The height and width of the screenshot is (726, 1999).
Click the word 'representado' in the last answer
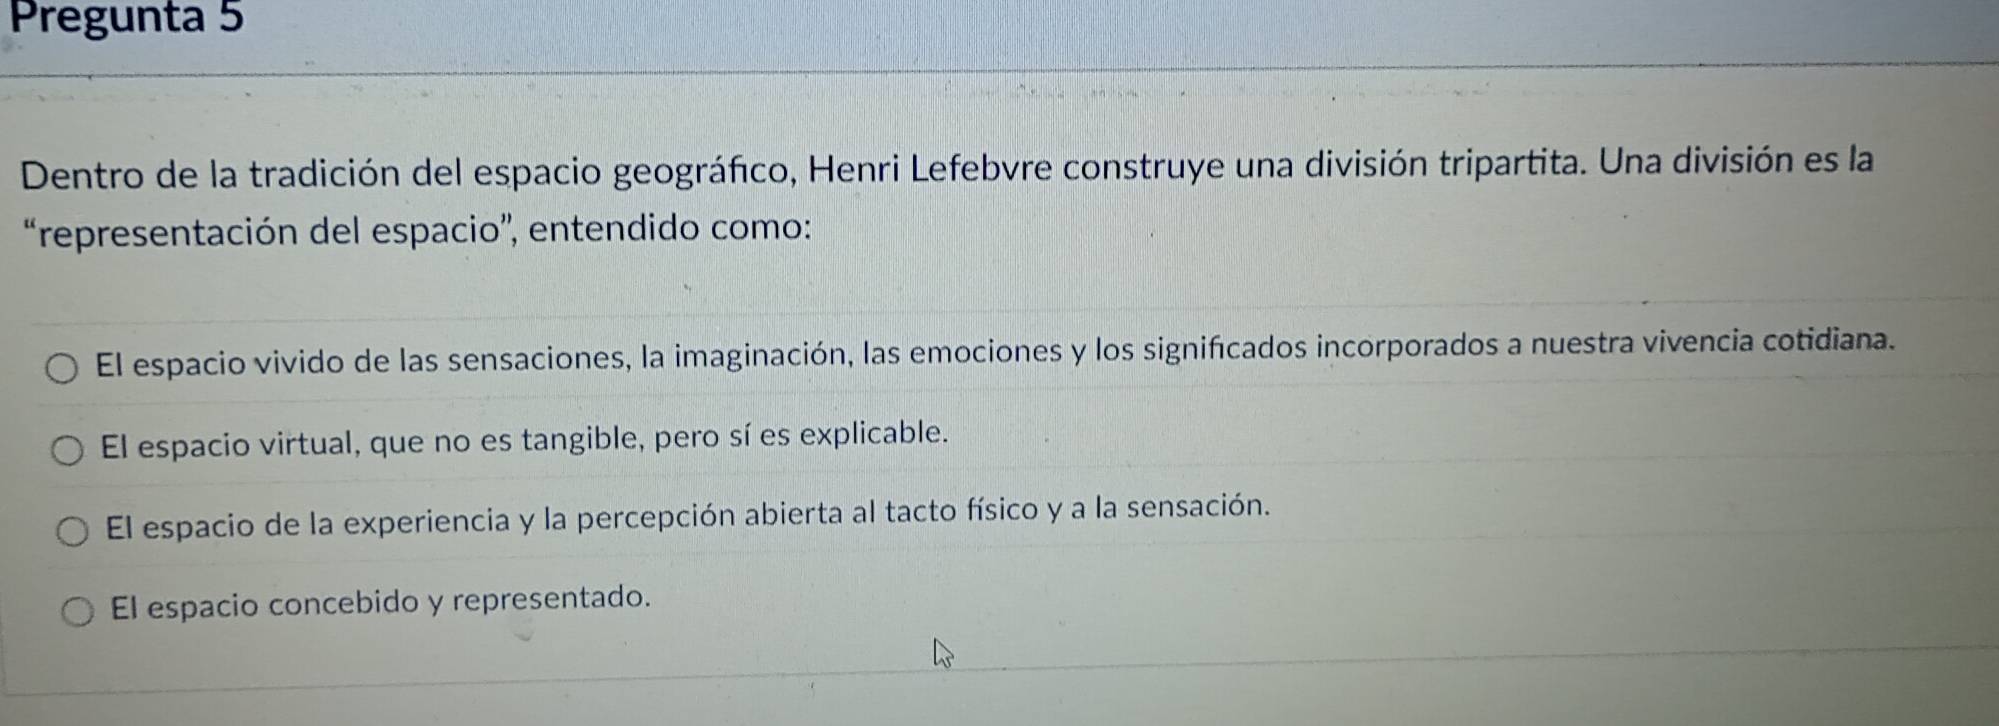click(x=551, y=600)
